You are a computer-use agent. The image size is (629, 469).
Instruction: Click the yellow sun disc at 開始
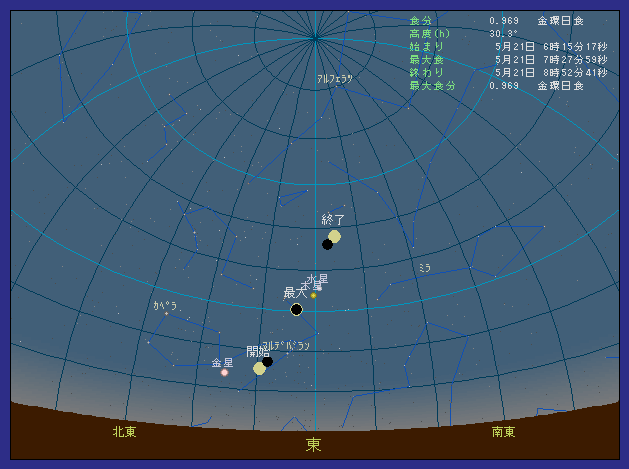(259, 368)
